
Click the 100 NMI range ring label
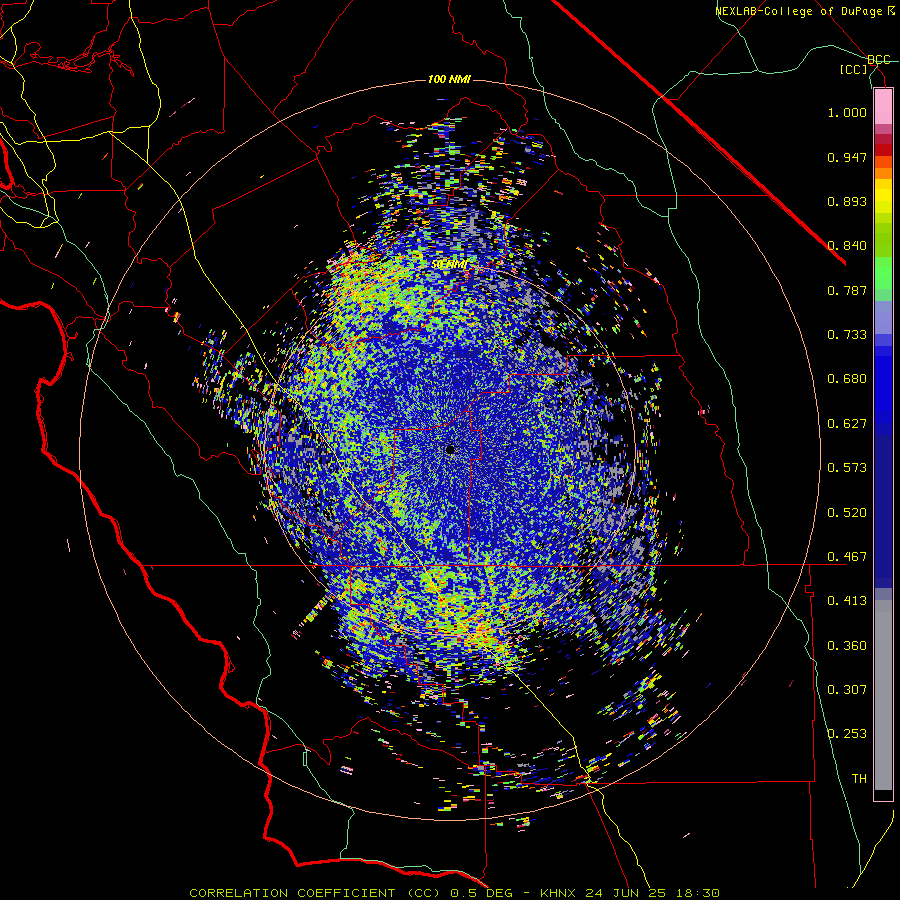[x=449, y=79]
